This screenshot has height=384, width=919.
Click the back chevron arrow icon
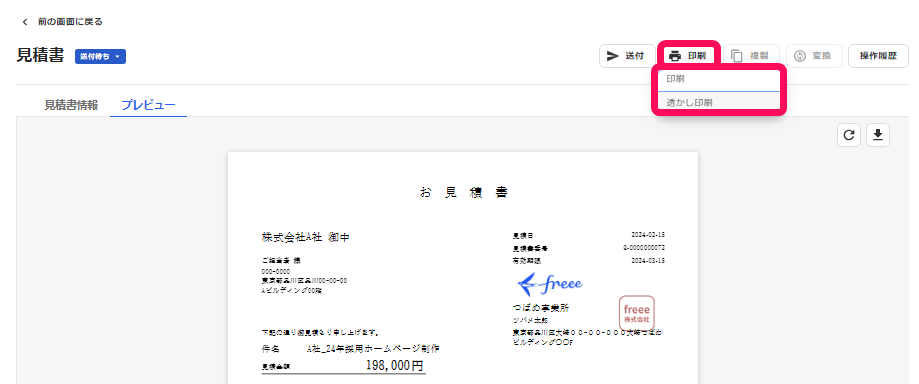point(24,22)
